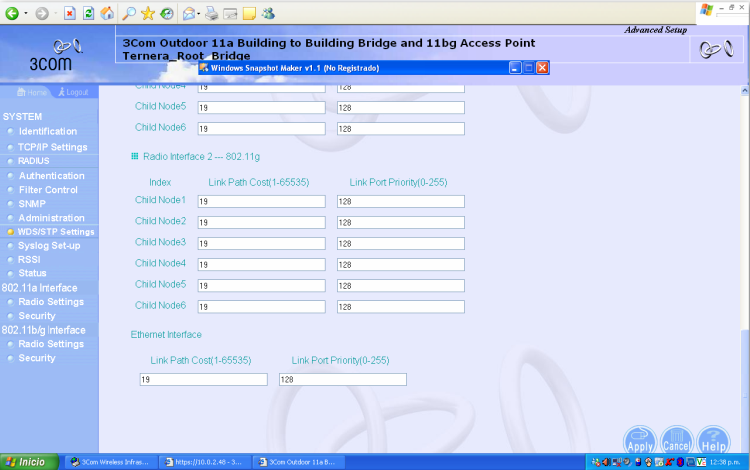Open the History clock icon
This screenshot has width=750, height=470.
[166, 13]
